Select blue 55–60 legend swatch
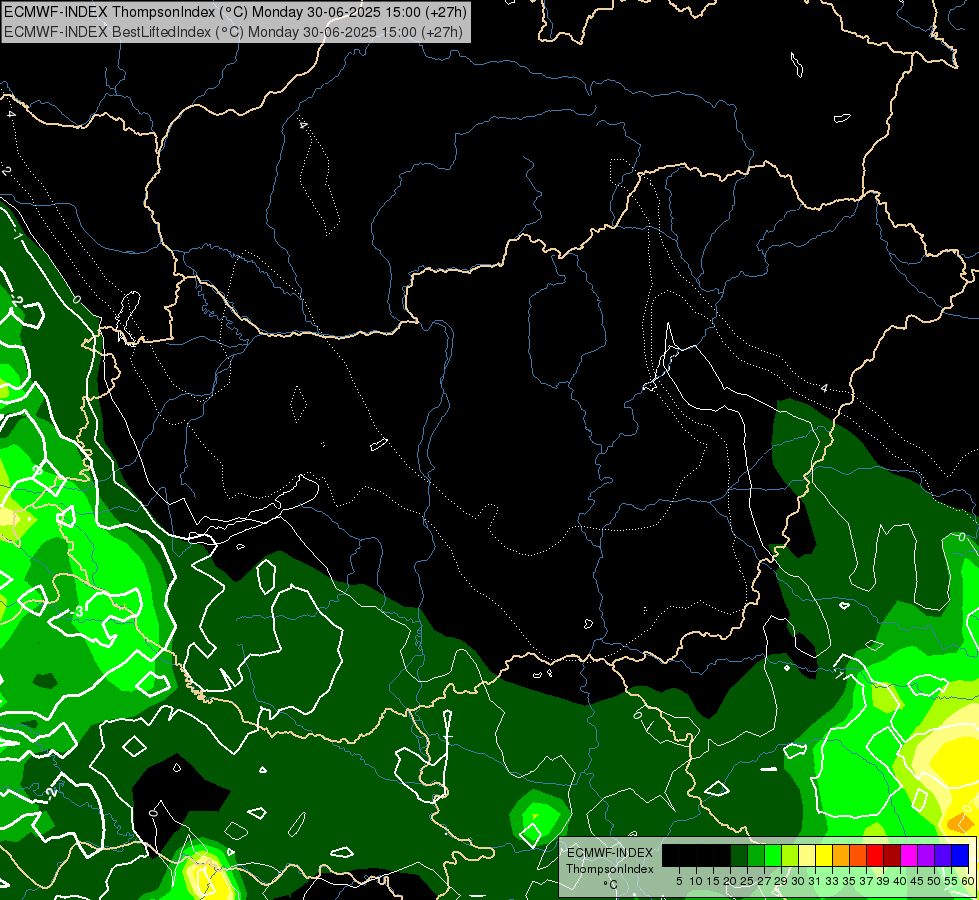The height and width of the screenshot is (900, 979). coord(960,855)
